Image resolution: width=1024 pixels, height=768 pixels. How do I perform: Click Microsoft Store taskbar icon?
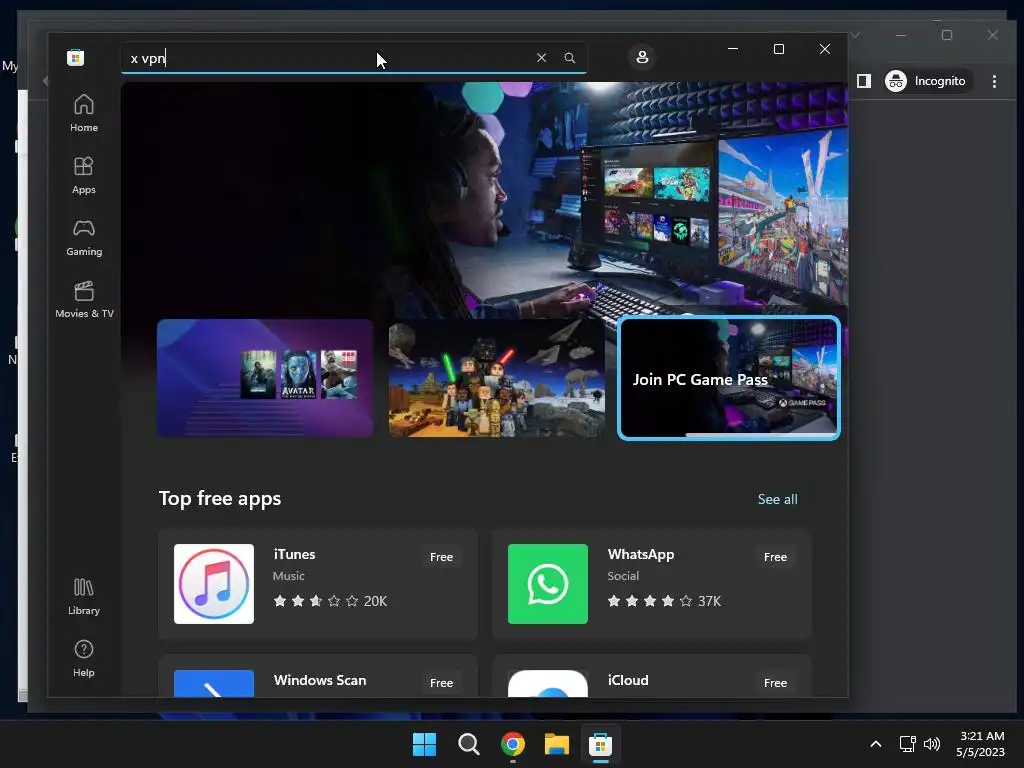click(x=600, y=744)
